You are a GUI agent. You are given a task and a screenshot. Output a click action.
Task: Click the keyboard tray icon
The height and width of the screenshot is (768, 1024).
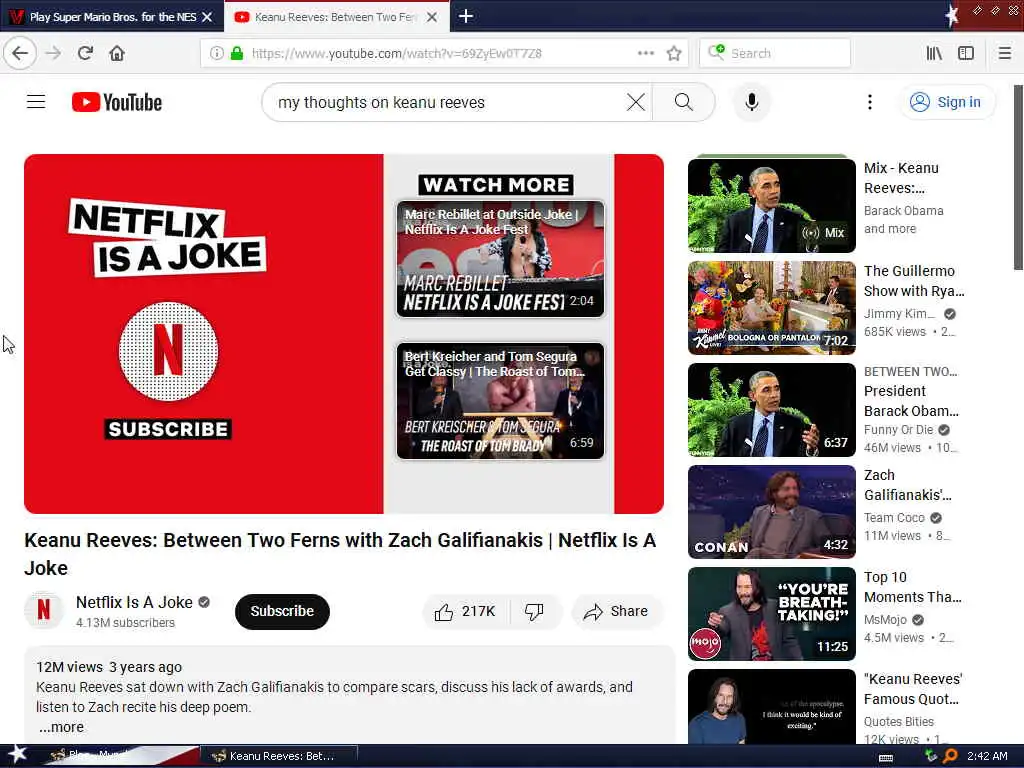click(x=886, y=758)
